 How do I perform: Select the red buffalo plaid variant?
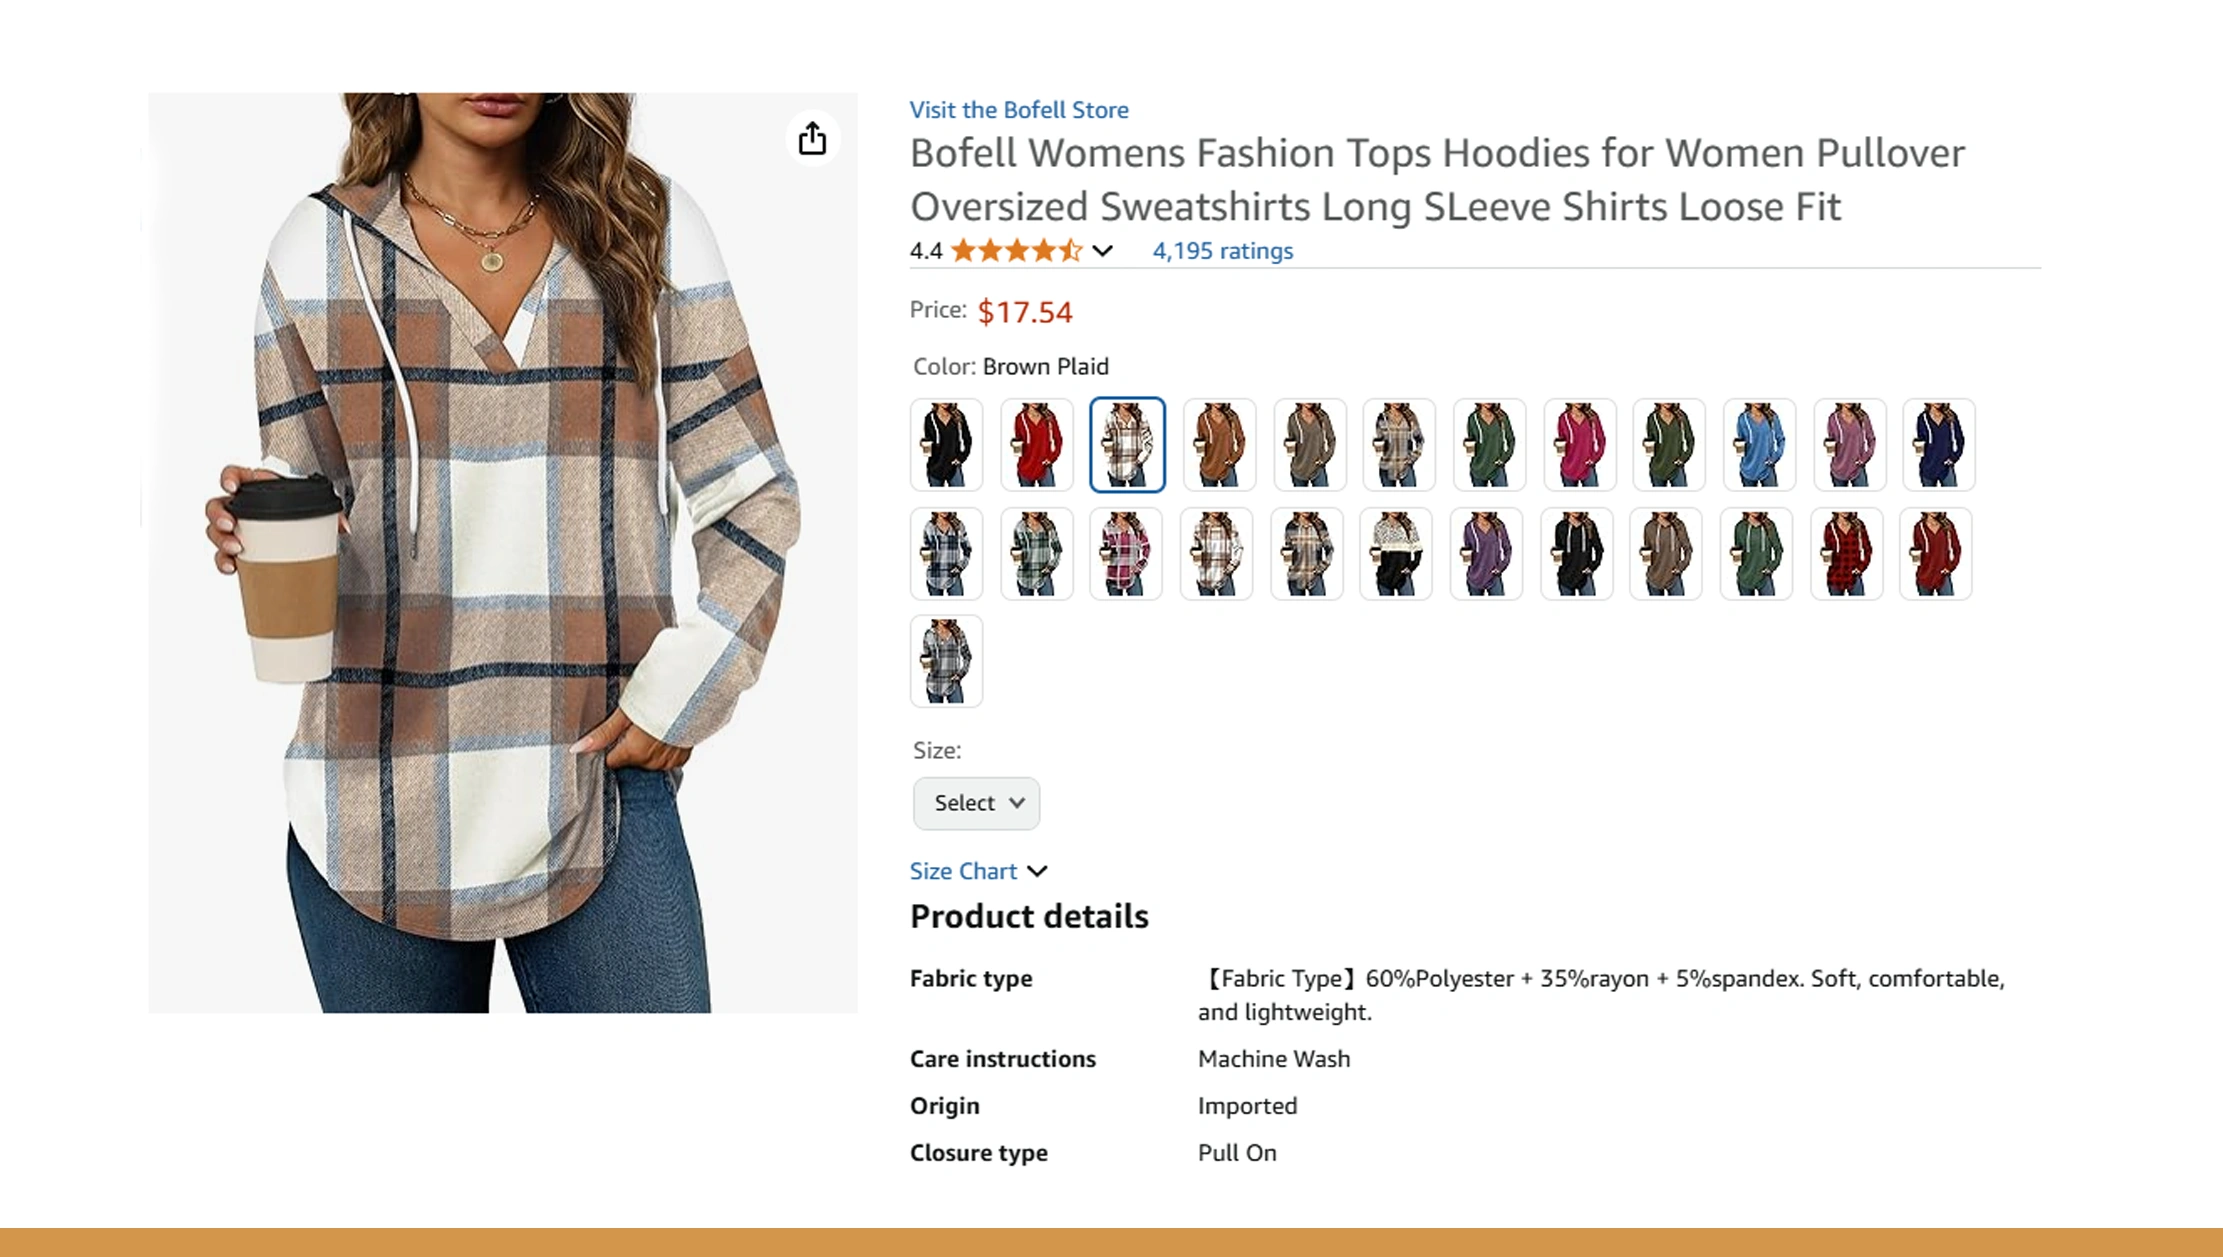[x=1846, y=553]
